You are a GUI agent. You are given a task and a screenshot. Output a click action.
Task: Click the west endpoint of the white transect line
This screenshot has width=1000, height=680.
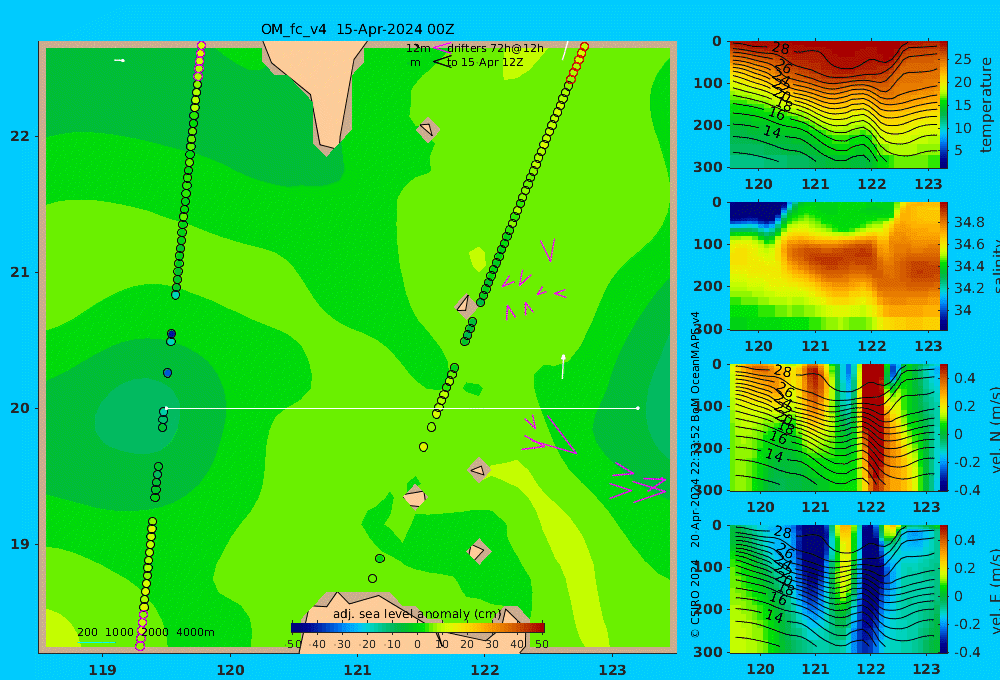coord(166,408)
